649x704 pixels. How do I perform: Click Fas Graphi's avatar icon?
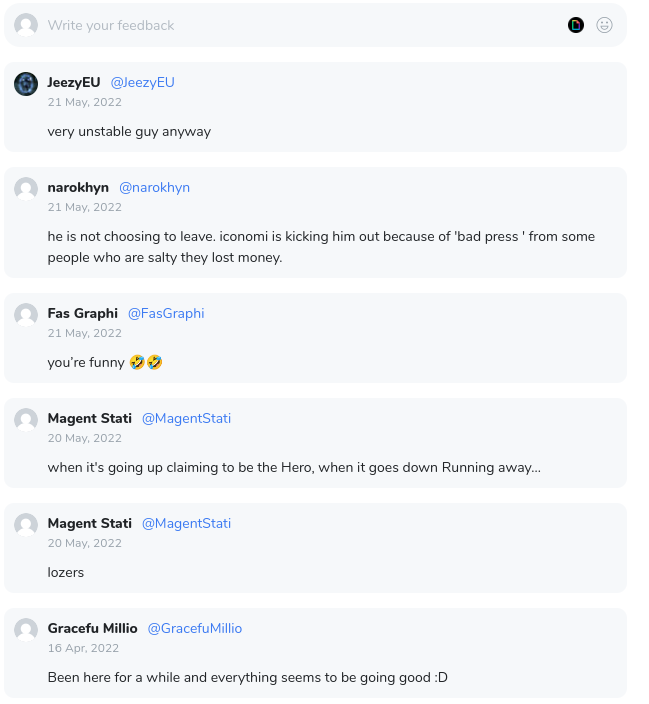(x=26, y=315)
